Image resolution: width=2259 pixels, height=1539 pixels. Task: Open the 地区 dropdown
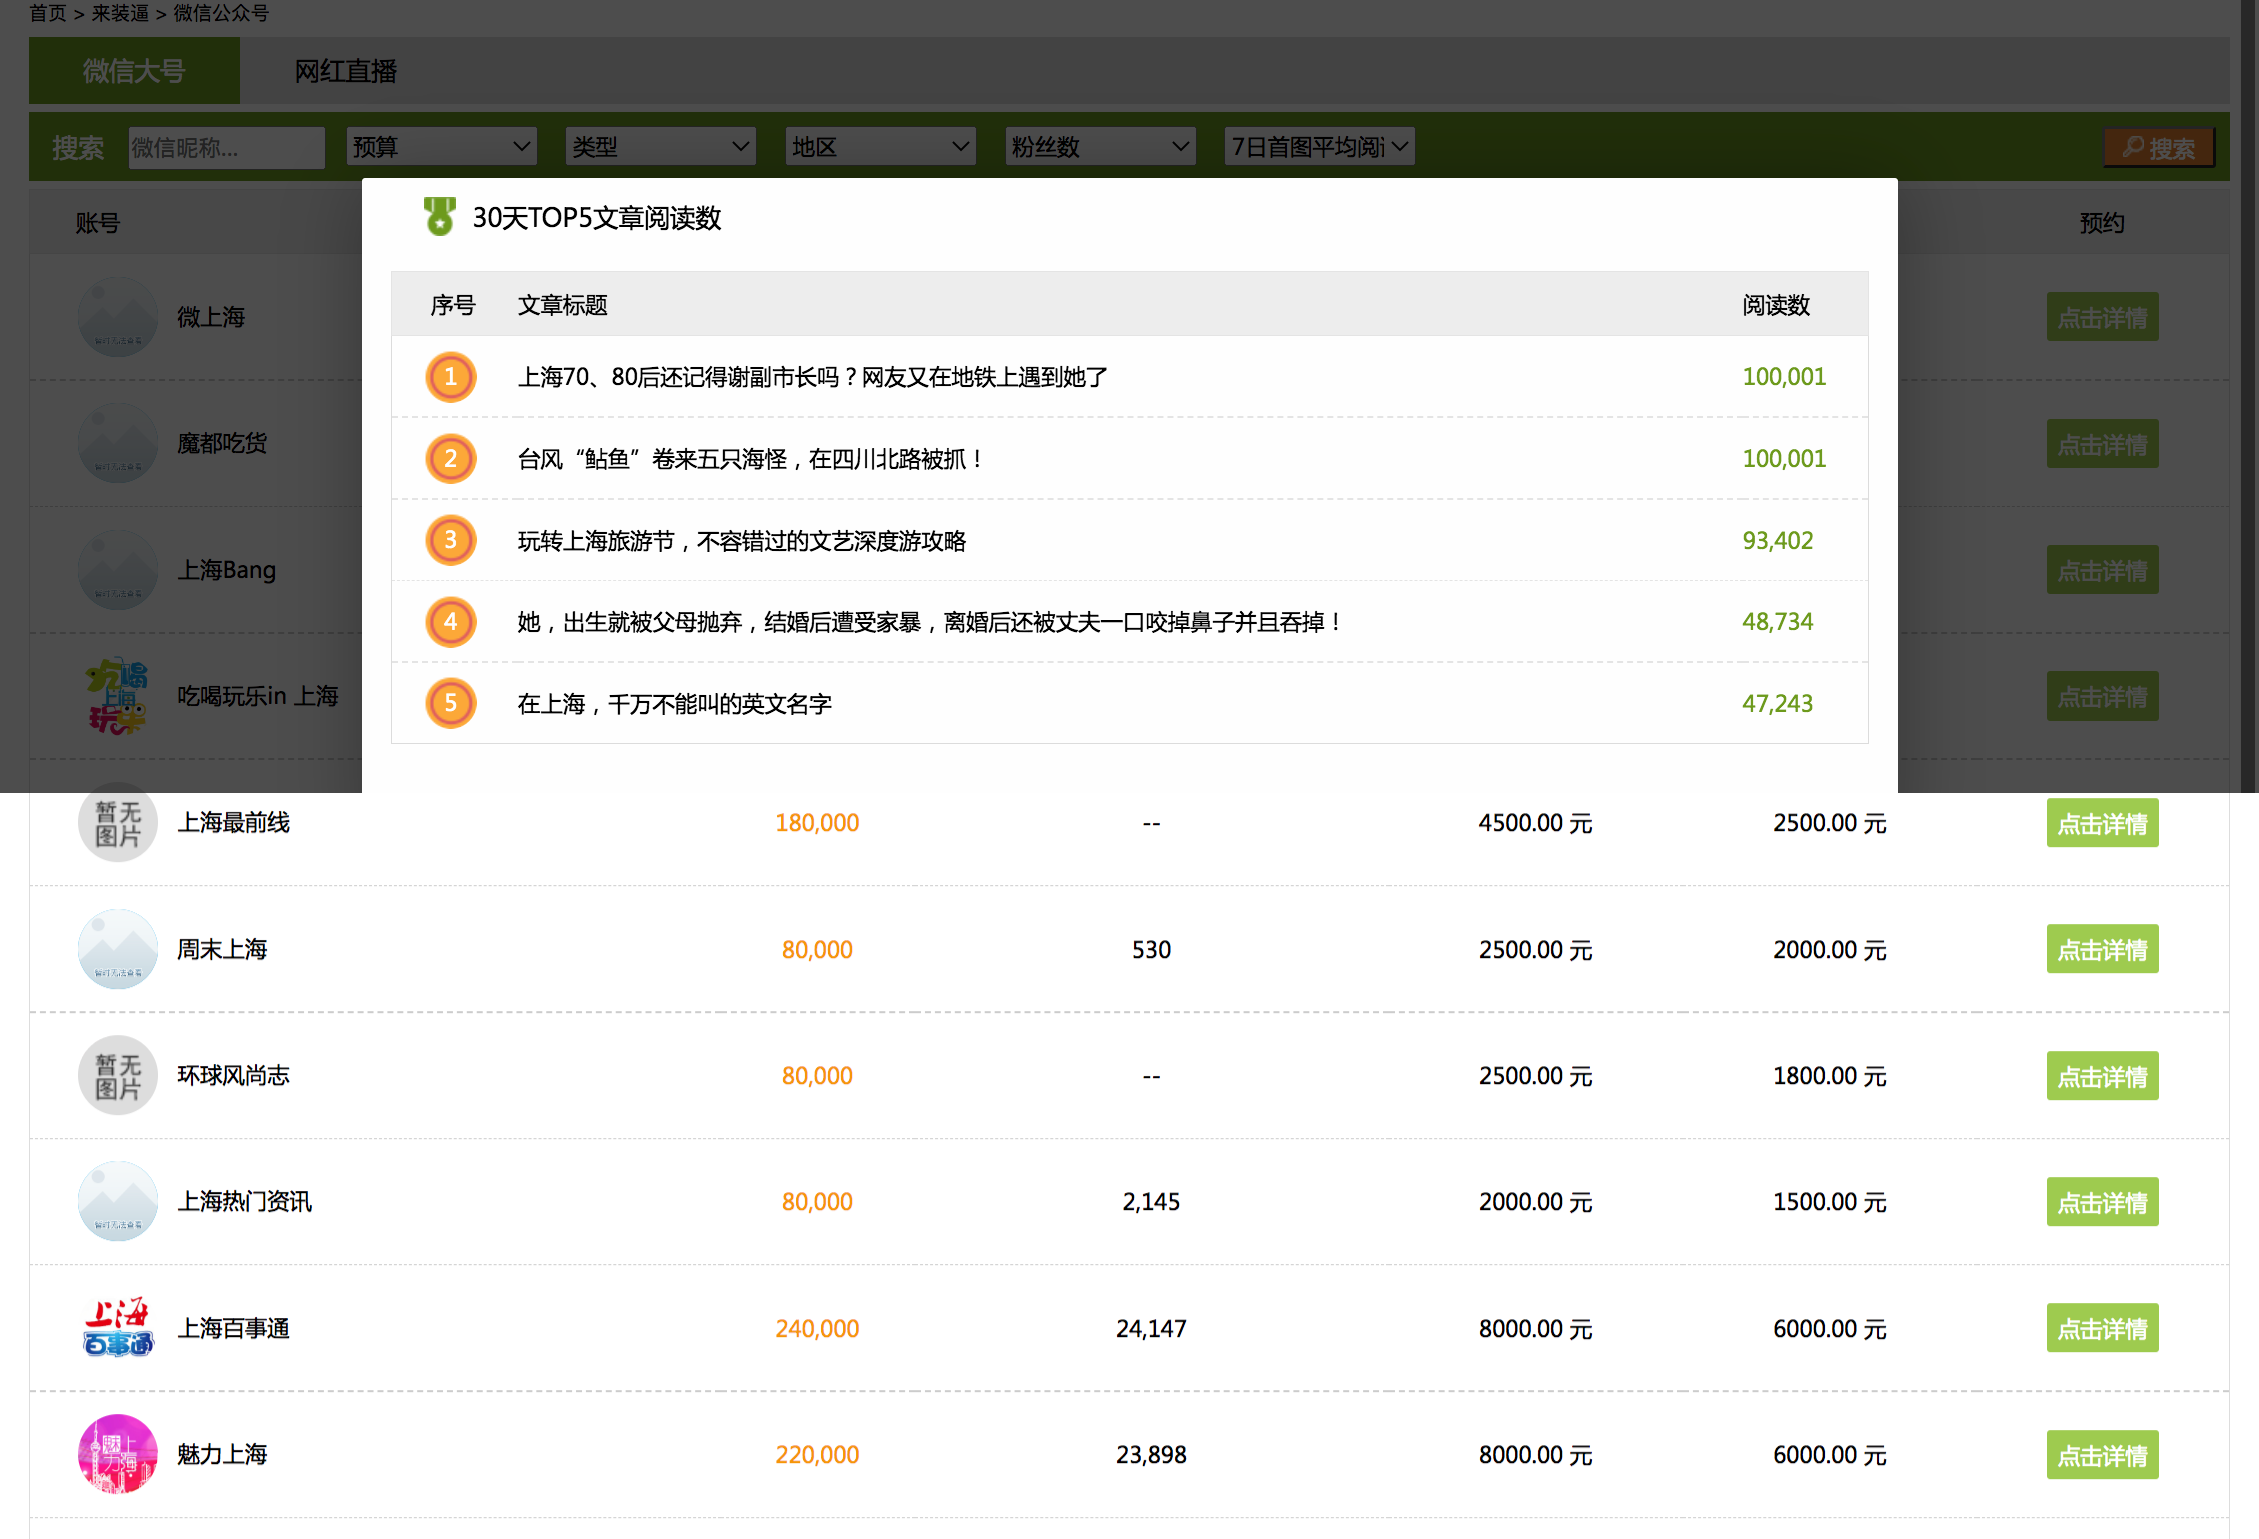[x=880, y=147]
